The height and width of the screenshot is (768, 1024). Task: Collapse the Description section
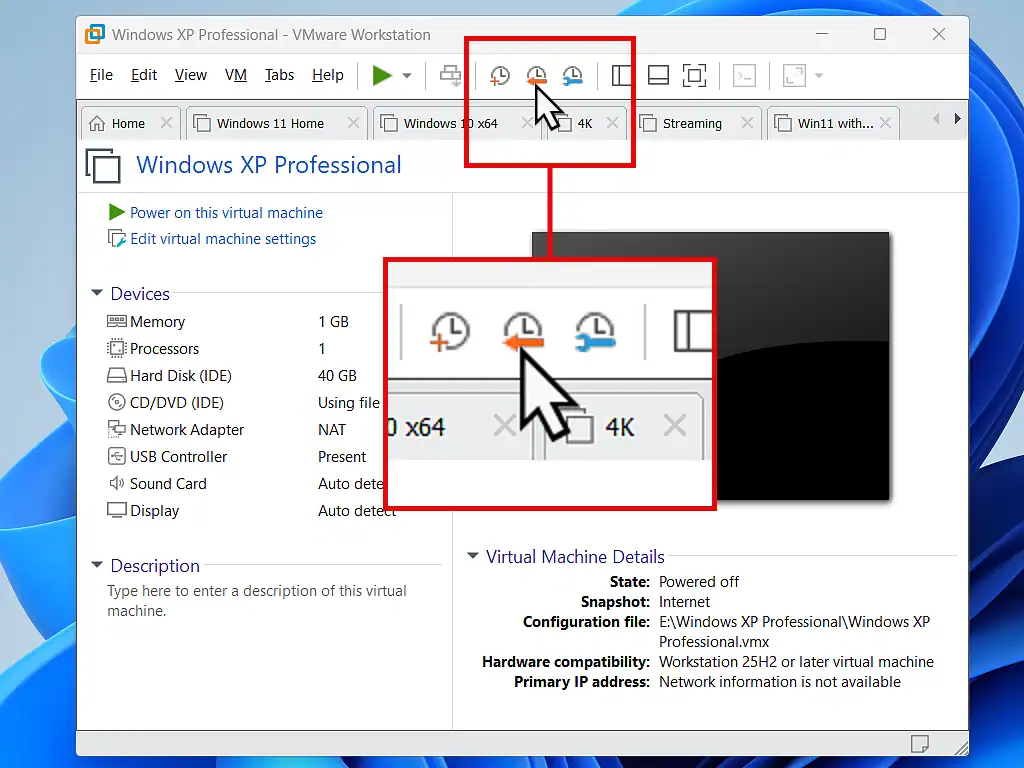97,564
